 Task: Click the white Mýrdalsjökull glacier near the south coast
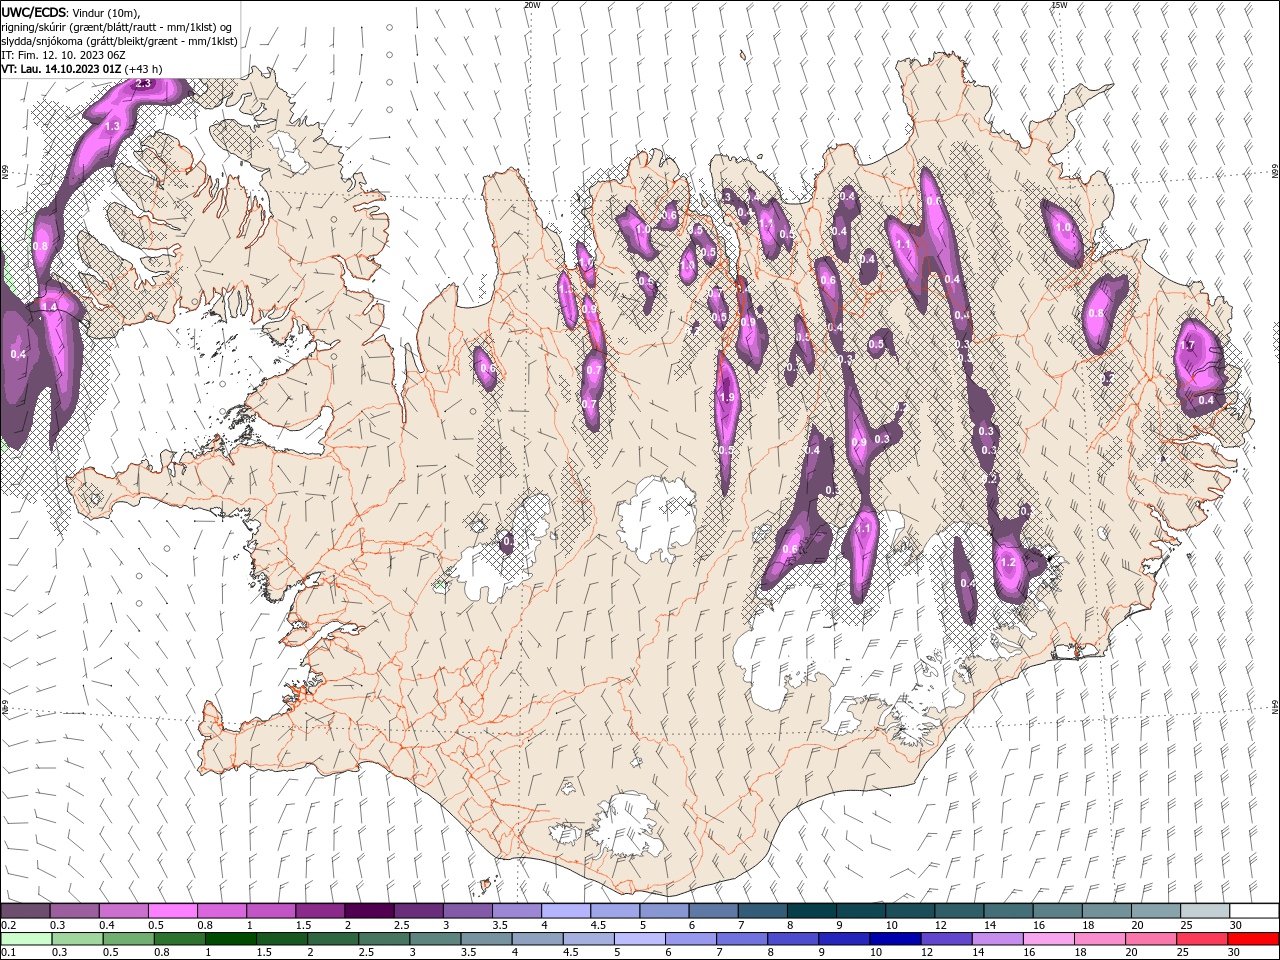[x=625, y=825]
